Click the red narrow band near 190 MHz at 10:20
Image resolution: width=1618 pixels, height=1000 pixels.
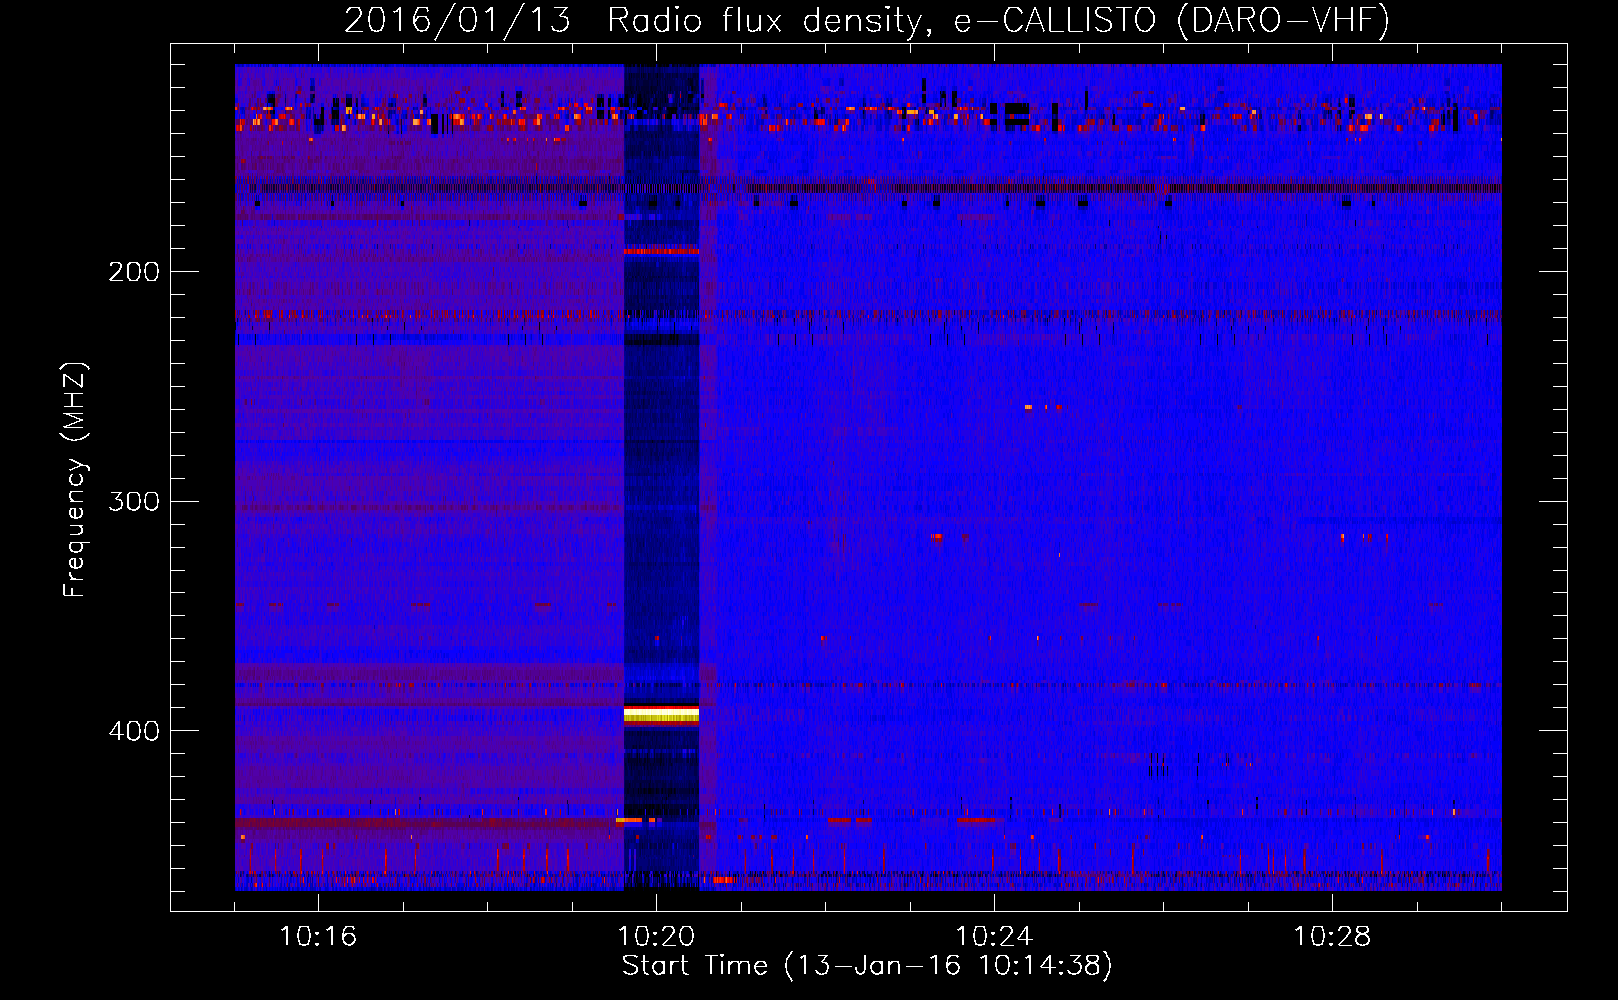[x=661, y=251]
